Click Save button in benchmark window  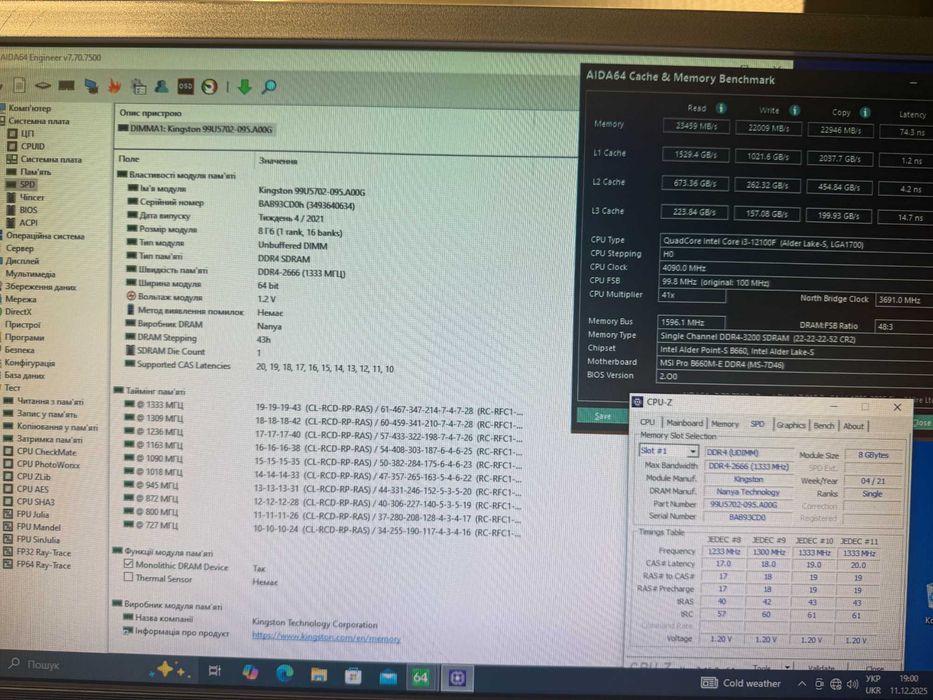tap(602, 416)
